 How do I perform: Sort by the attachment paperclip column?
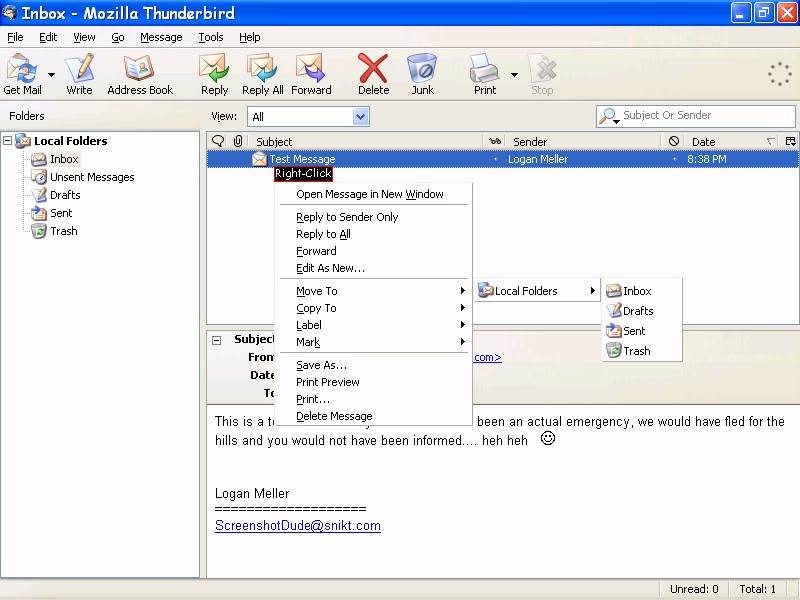(238, 141)
